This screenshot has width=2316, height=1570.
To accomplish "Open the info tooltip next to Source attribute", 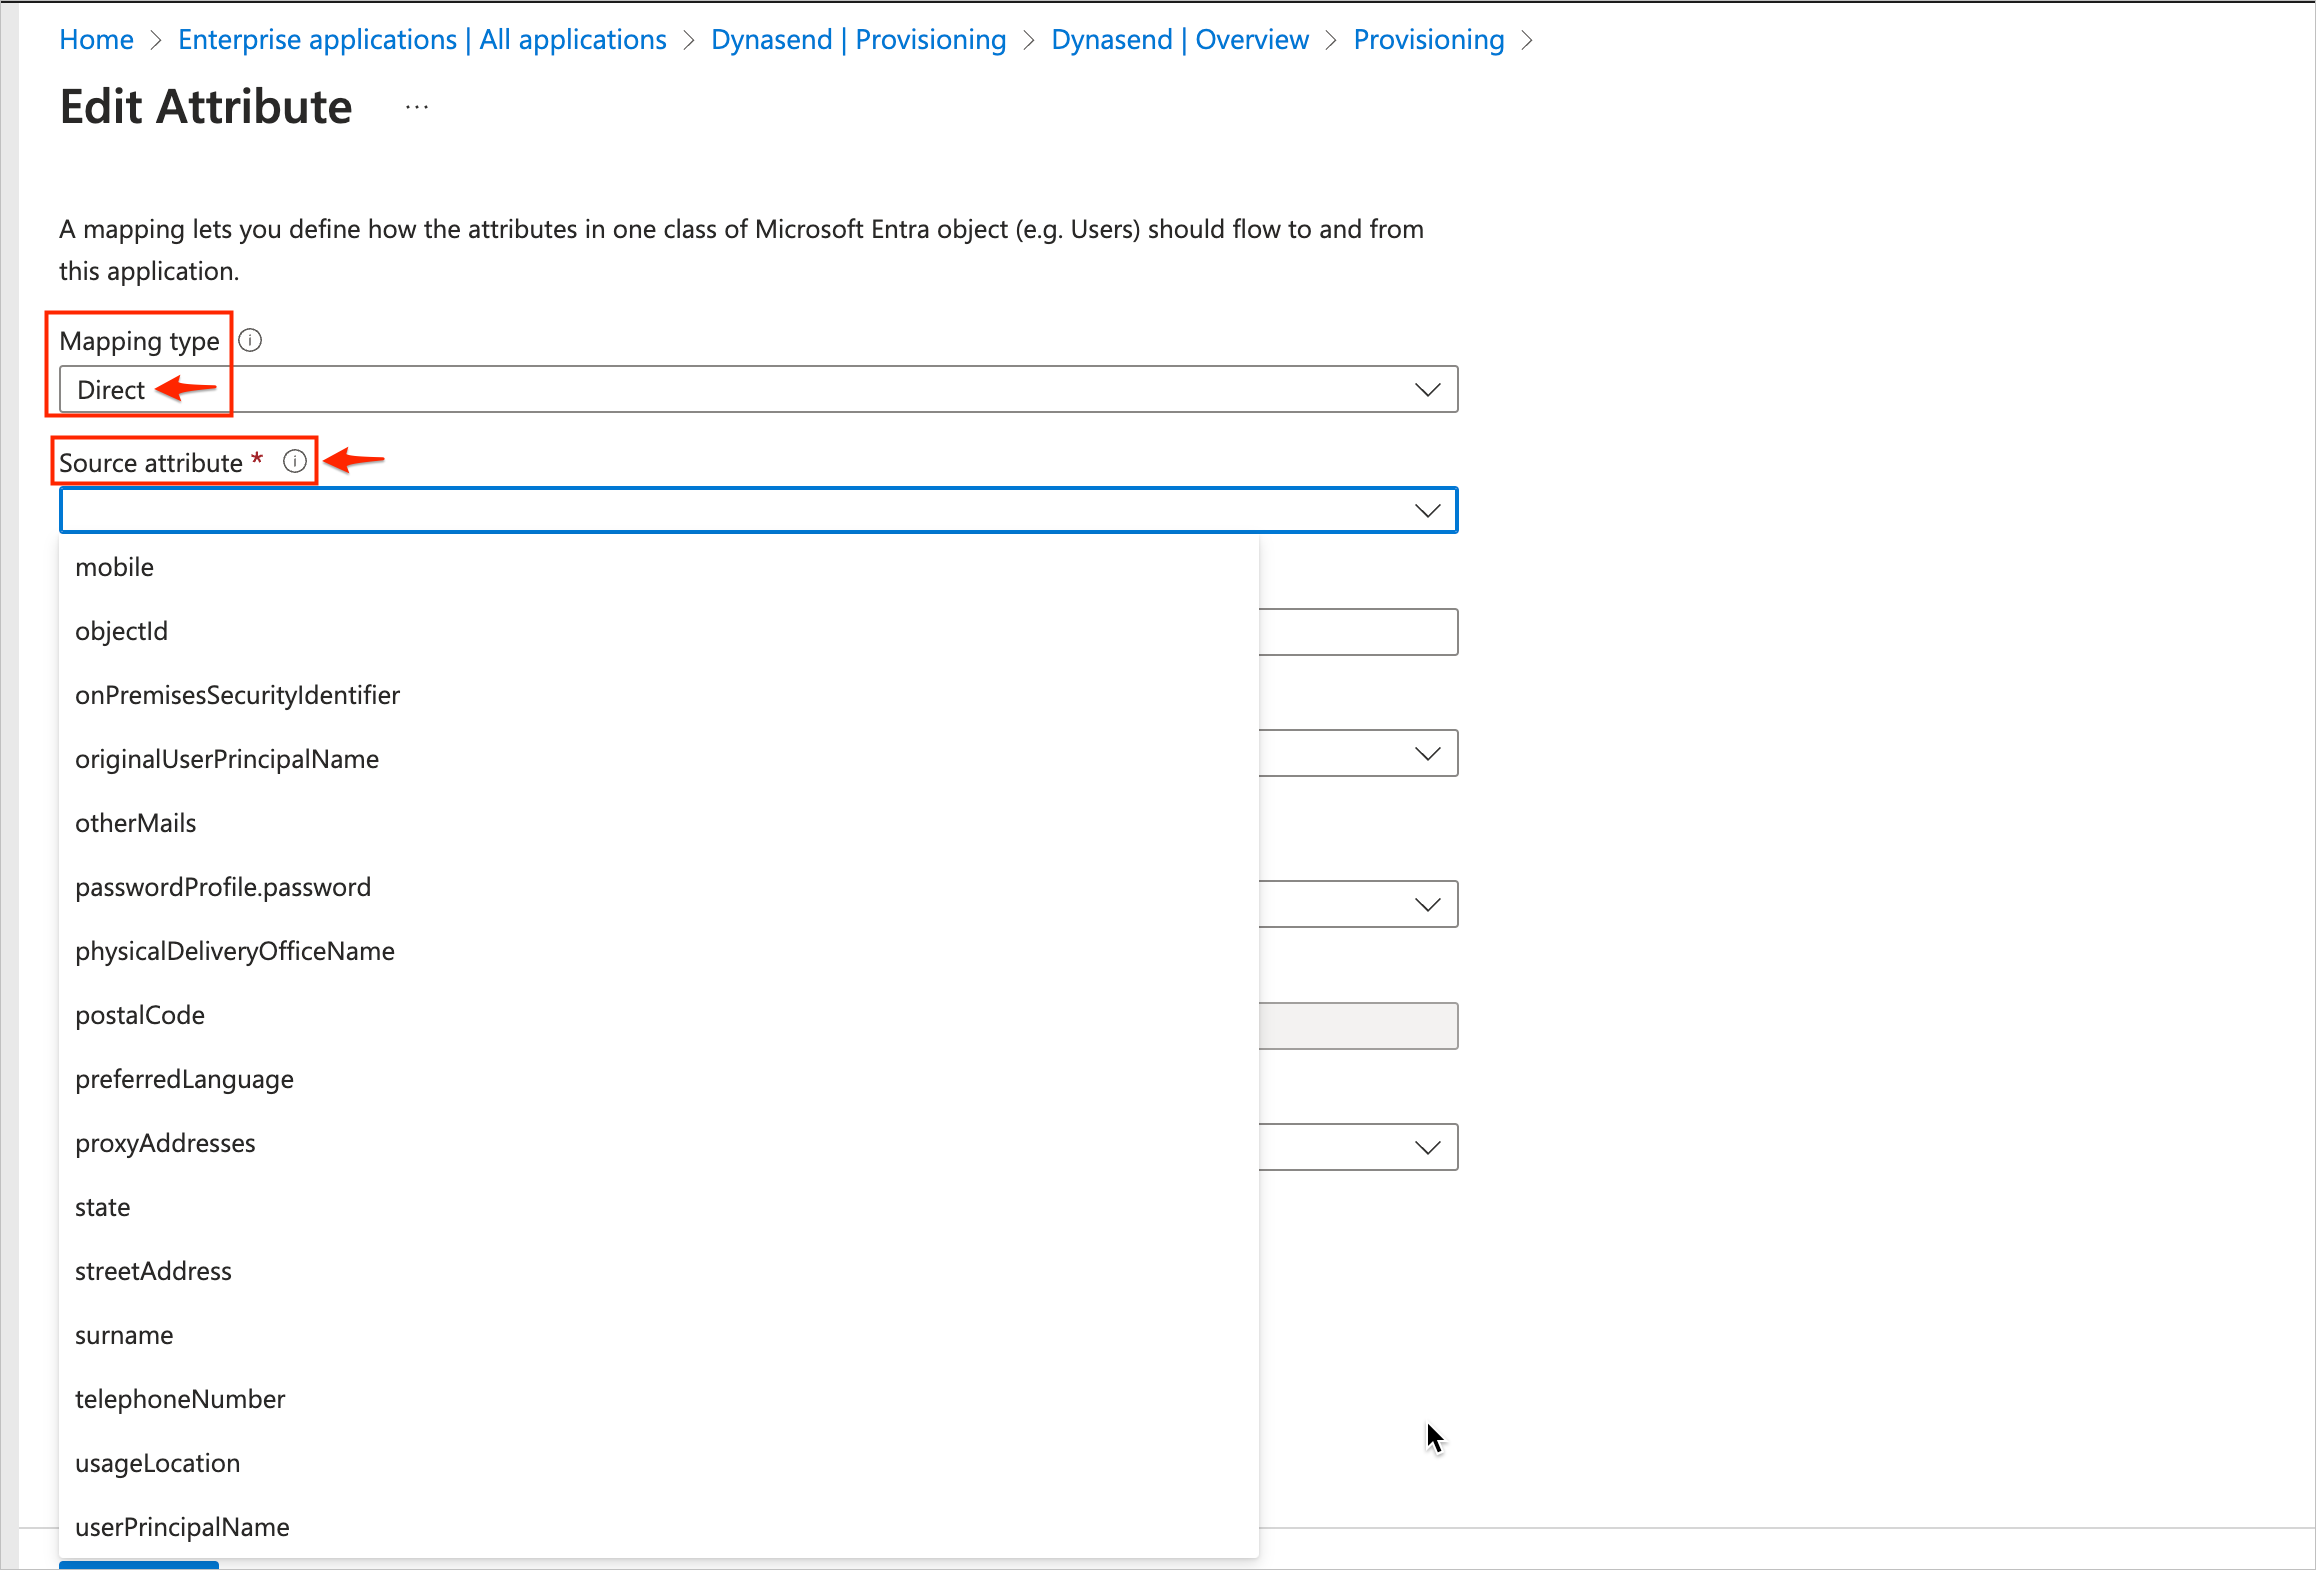I will tap(295, 461).
